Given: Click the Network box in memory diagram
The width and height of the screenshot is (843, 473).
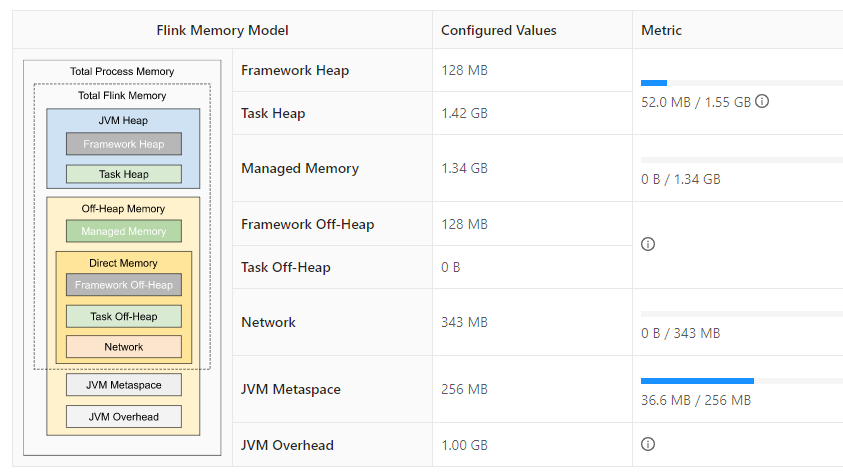Looking at the screenshot, I should coord(124,347).
